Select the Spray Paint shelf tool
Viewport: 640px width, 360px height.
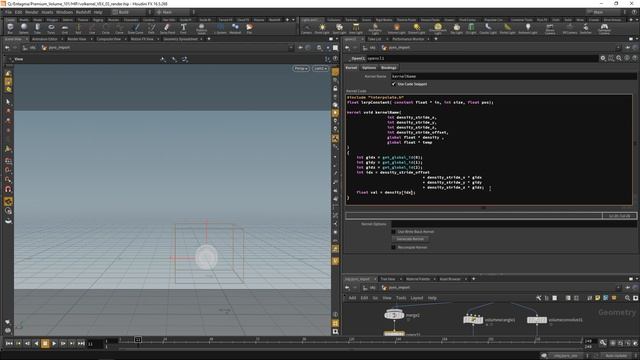167,29
